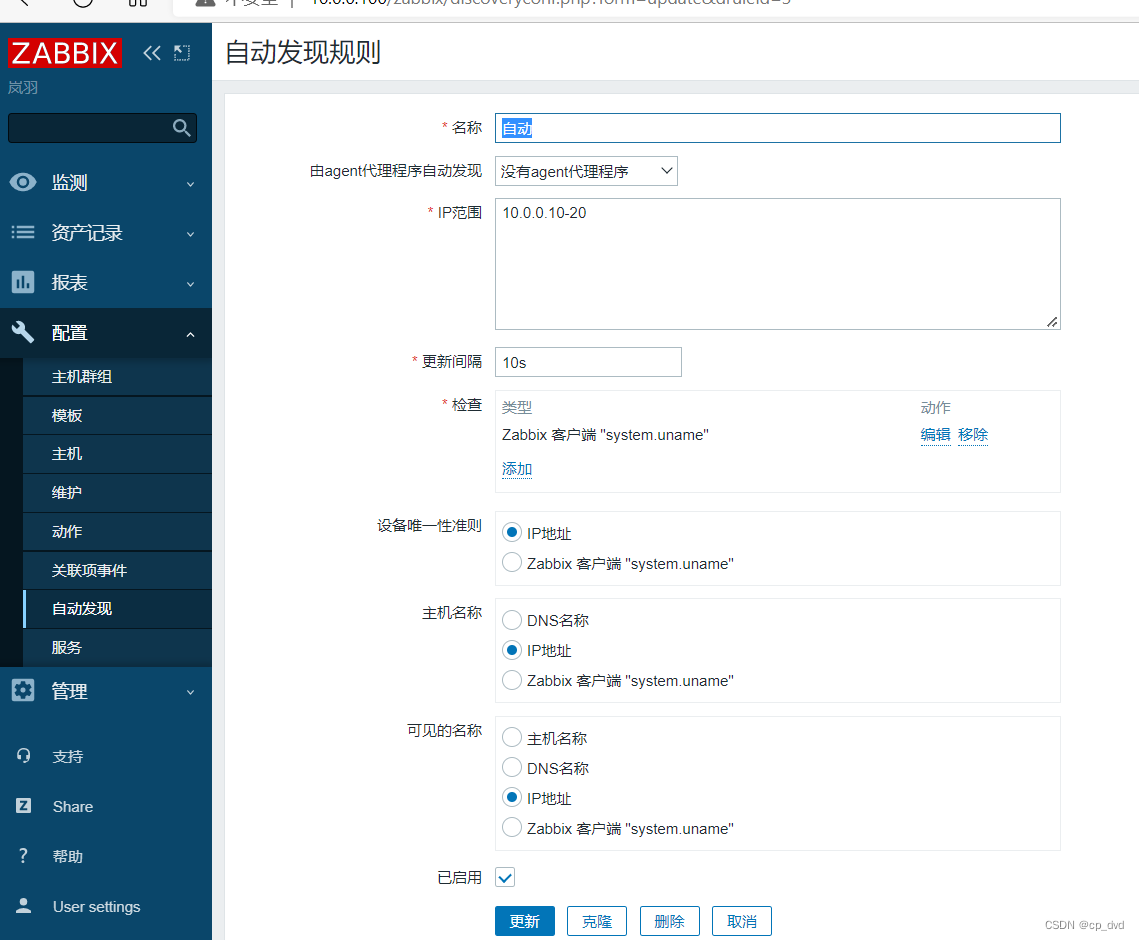1139x940 pixels.
Task: Open the 监测 (Monitoring) section icon
Action: [23, 182]
